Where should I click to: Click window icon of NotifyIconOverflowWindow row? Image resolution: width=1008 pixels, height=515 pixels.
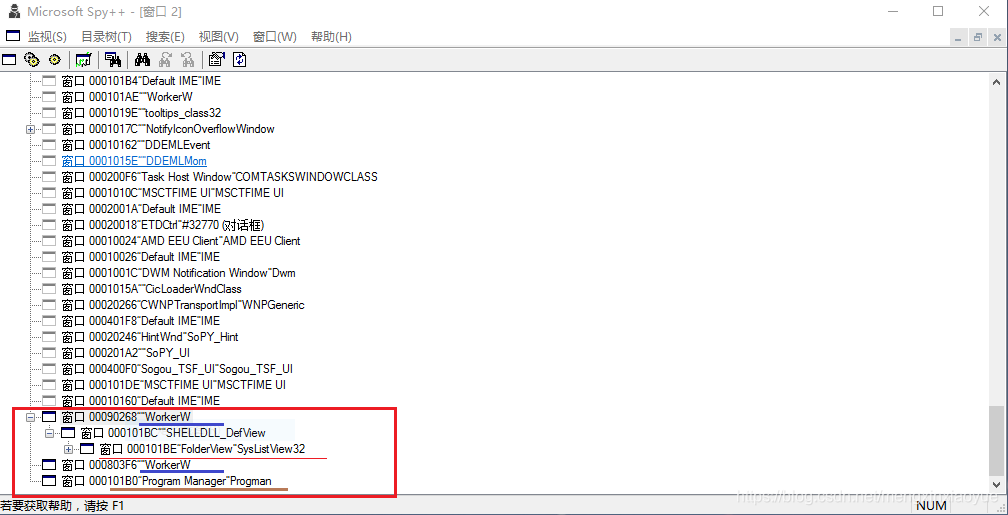[x=50, y=129]
